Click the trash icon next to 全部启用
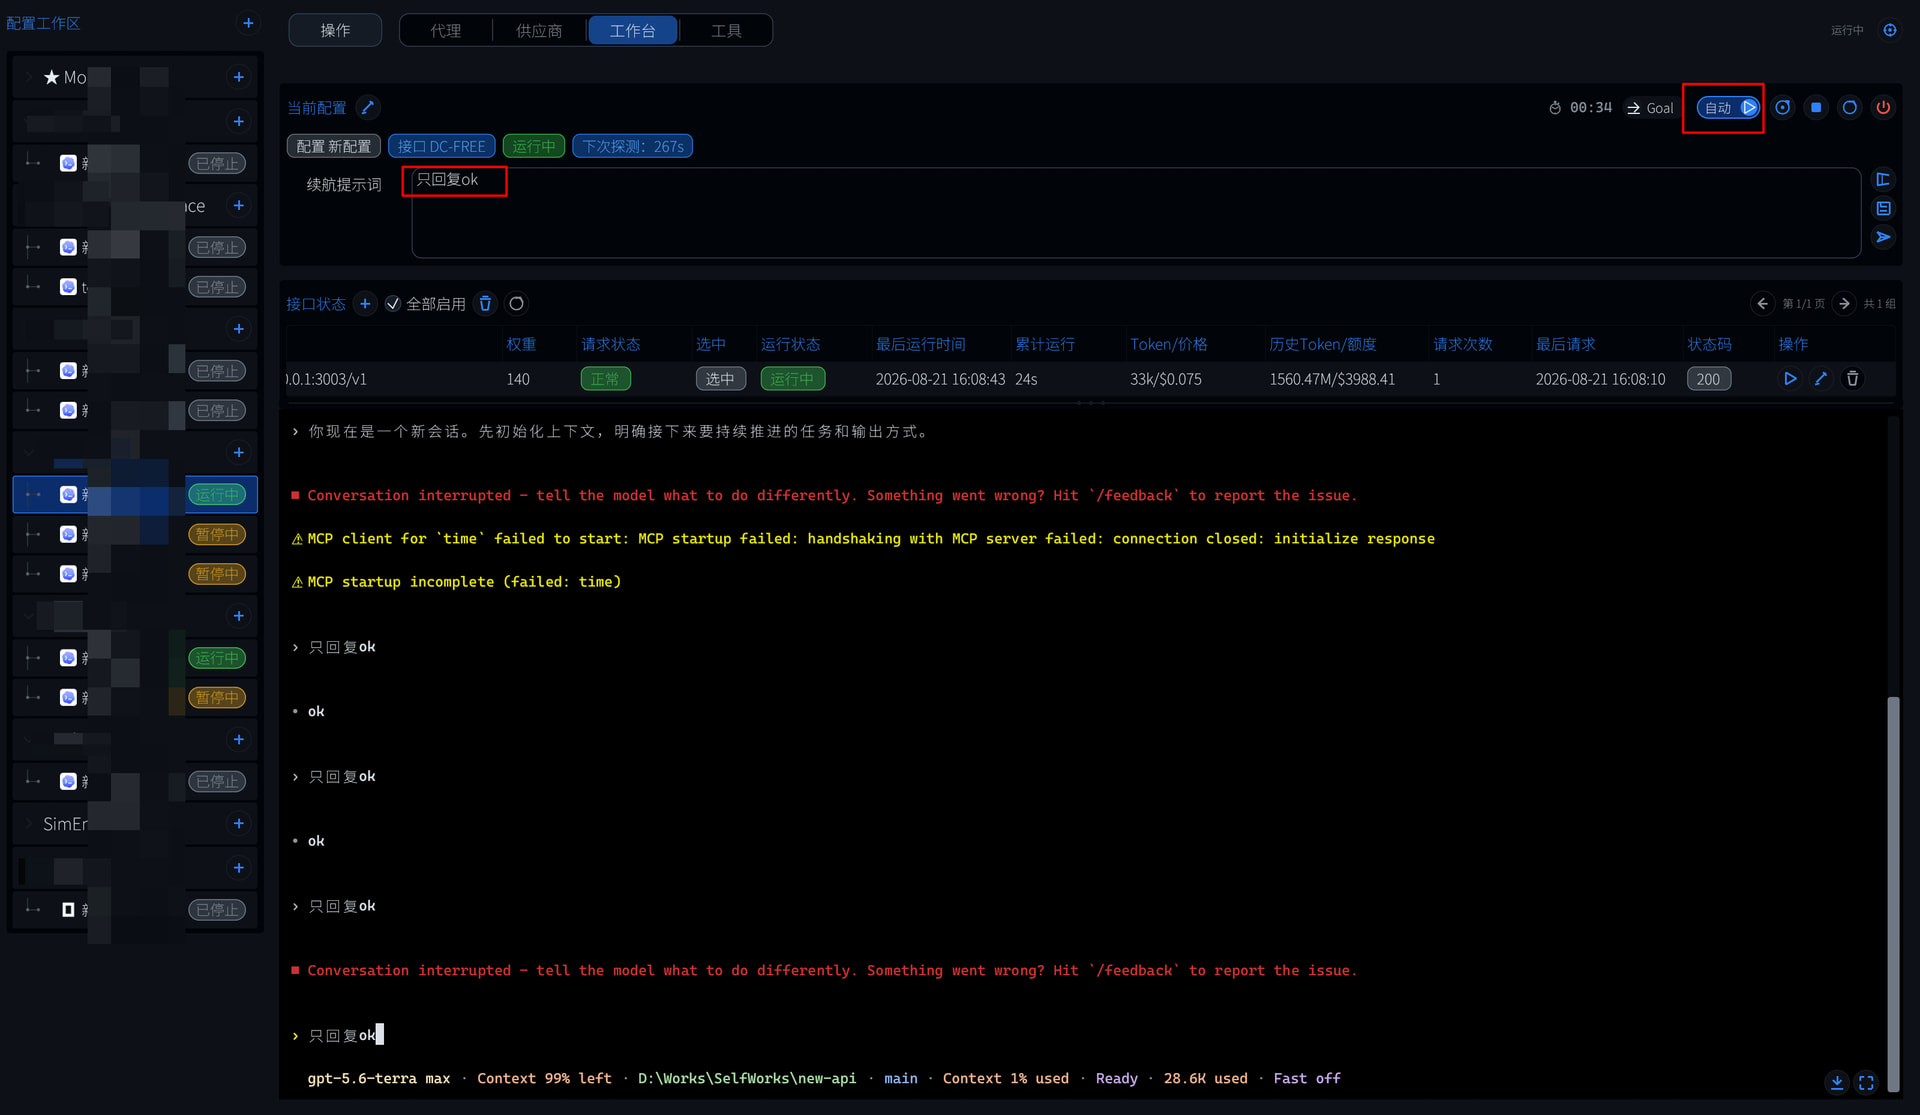 tap(485, 304)
